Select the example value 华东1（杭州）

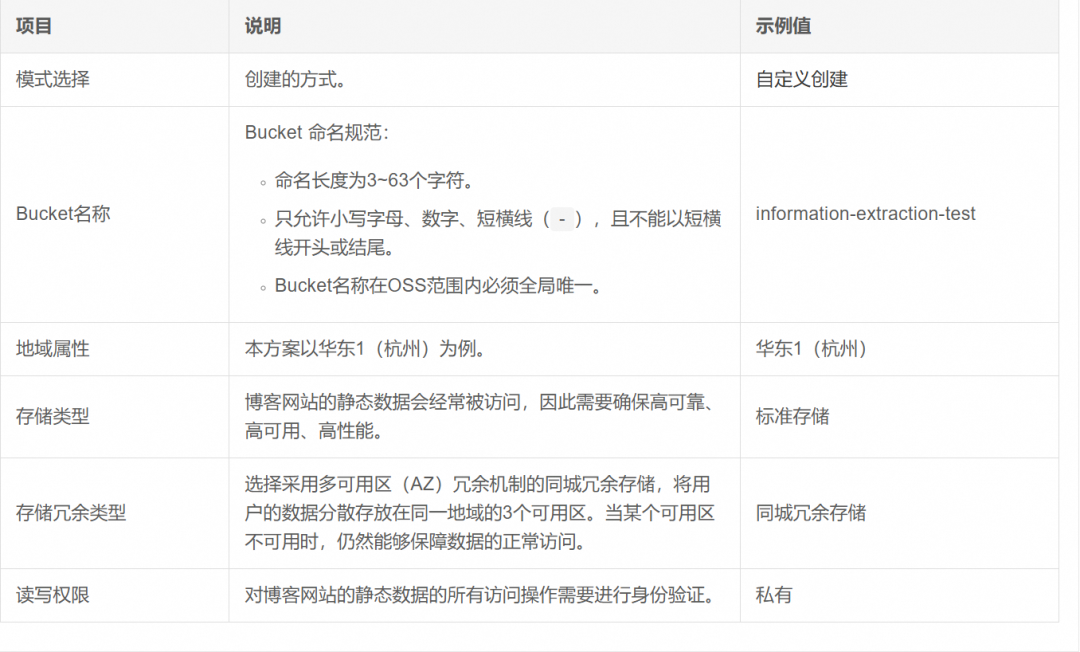click(811, 349)
